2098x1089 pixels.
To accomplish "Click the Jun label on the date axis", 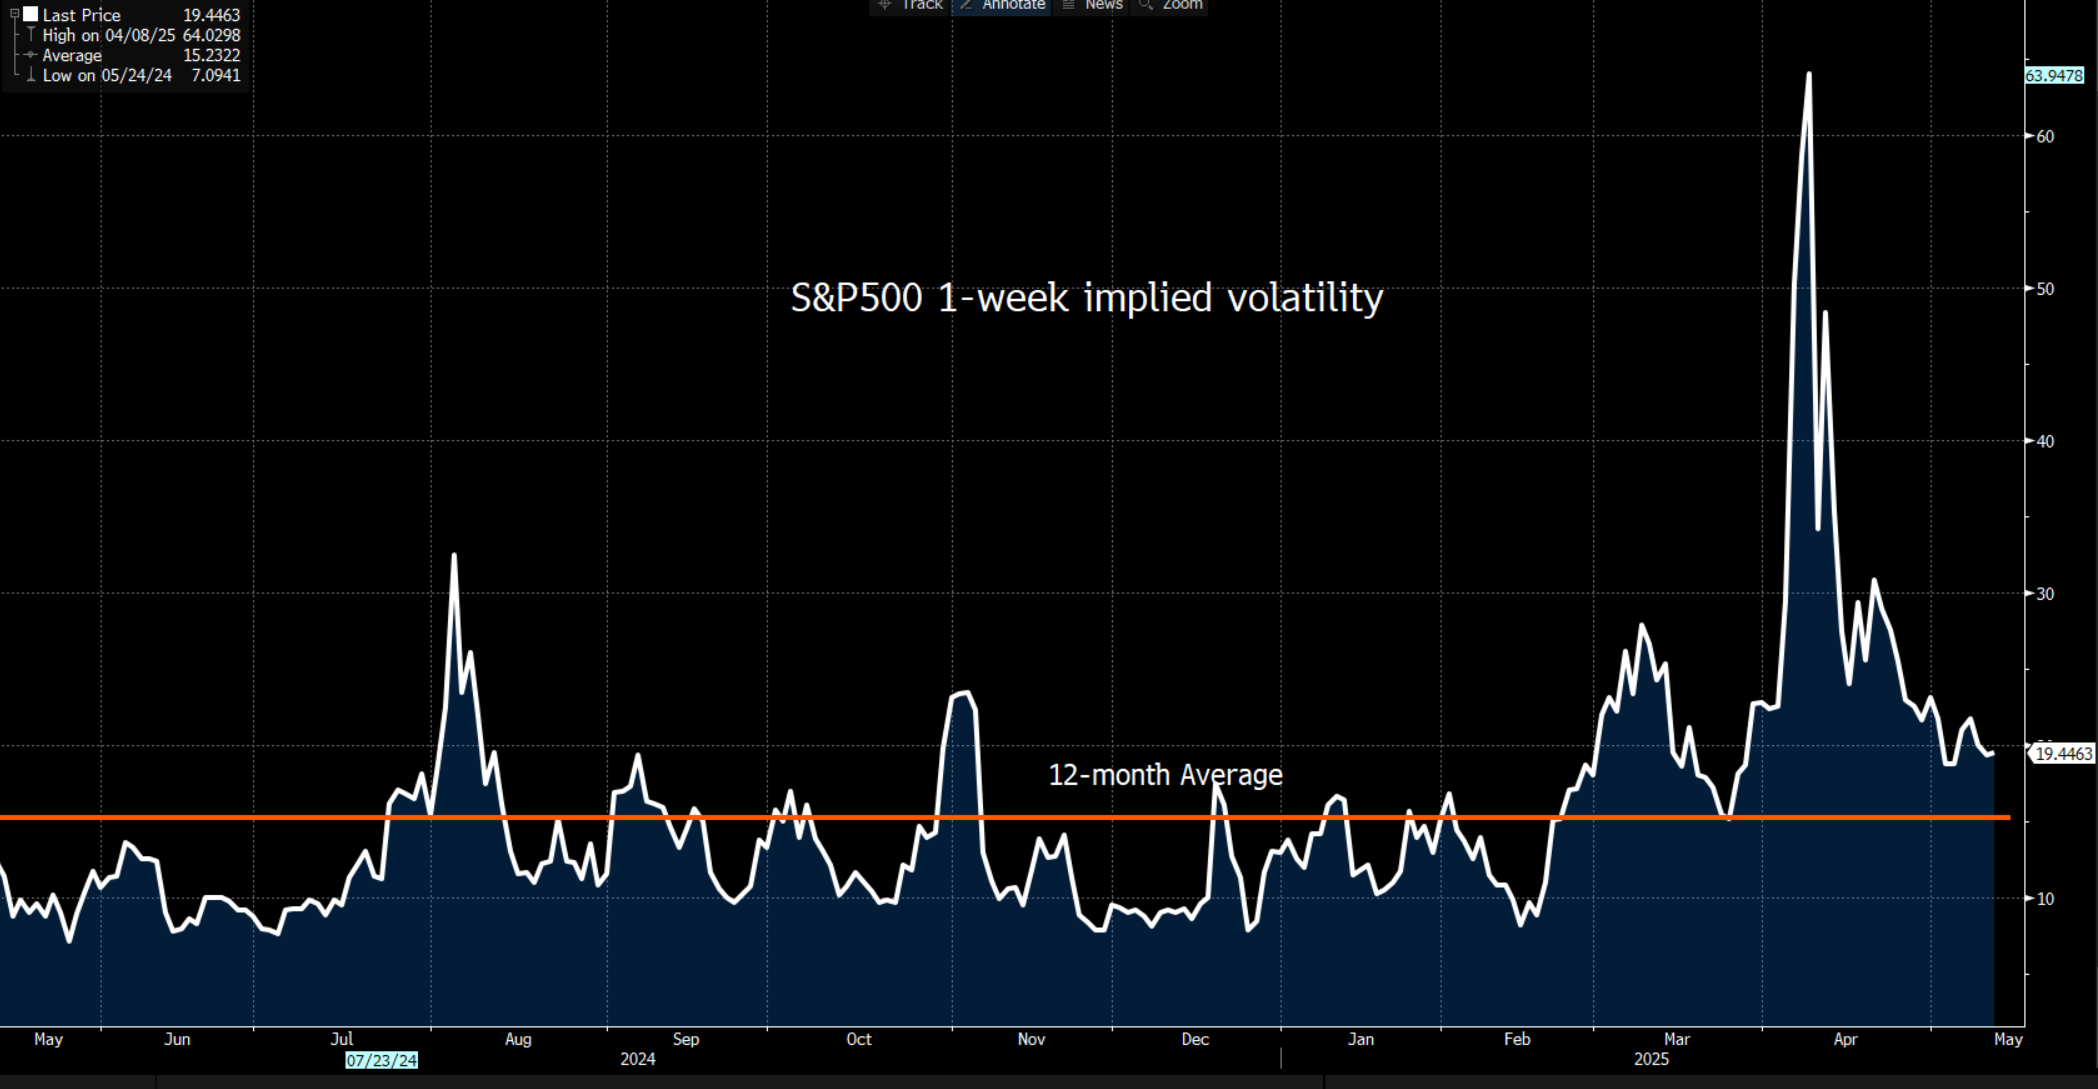I will [177, 1039].
